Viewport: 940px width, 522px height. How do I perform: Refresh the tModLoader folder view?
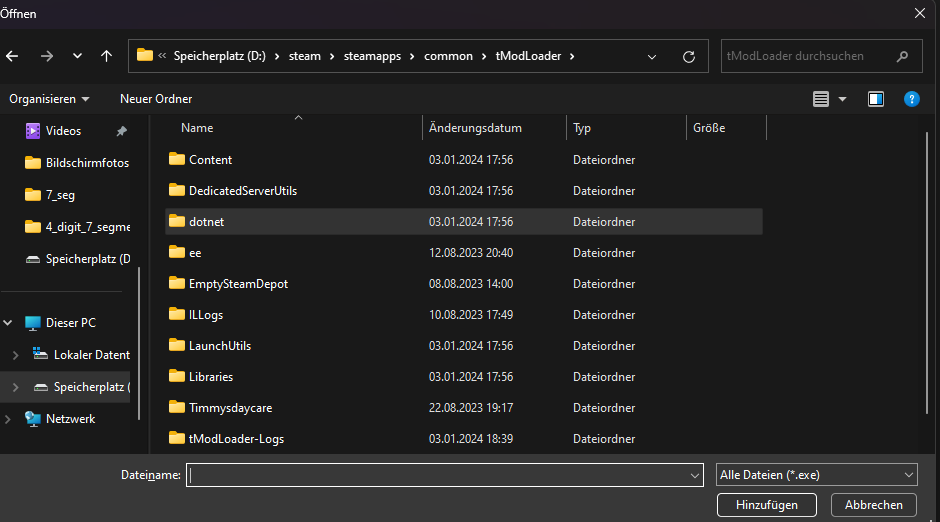point(689,56)
